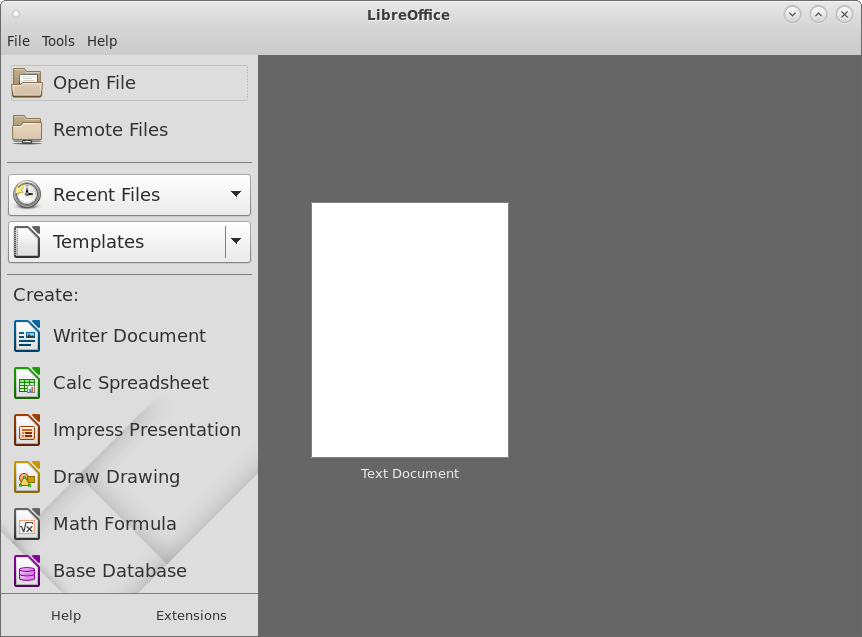Click the Impress Presentation icon
This screenshot has width=862, height=637.
[x=27, y=430]
